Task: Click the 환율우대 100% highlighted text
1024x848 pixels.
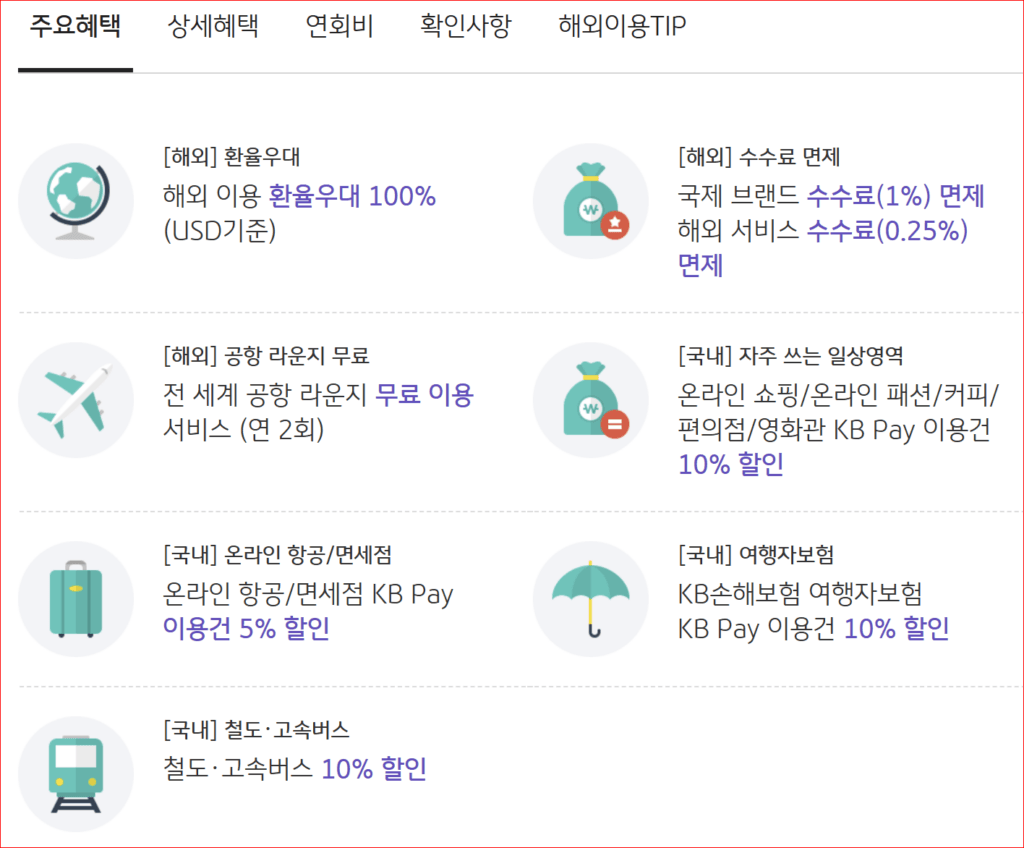Action: point(352,196)
